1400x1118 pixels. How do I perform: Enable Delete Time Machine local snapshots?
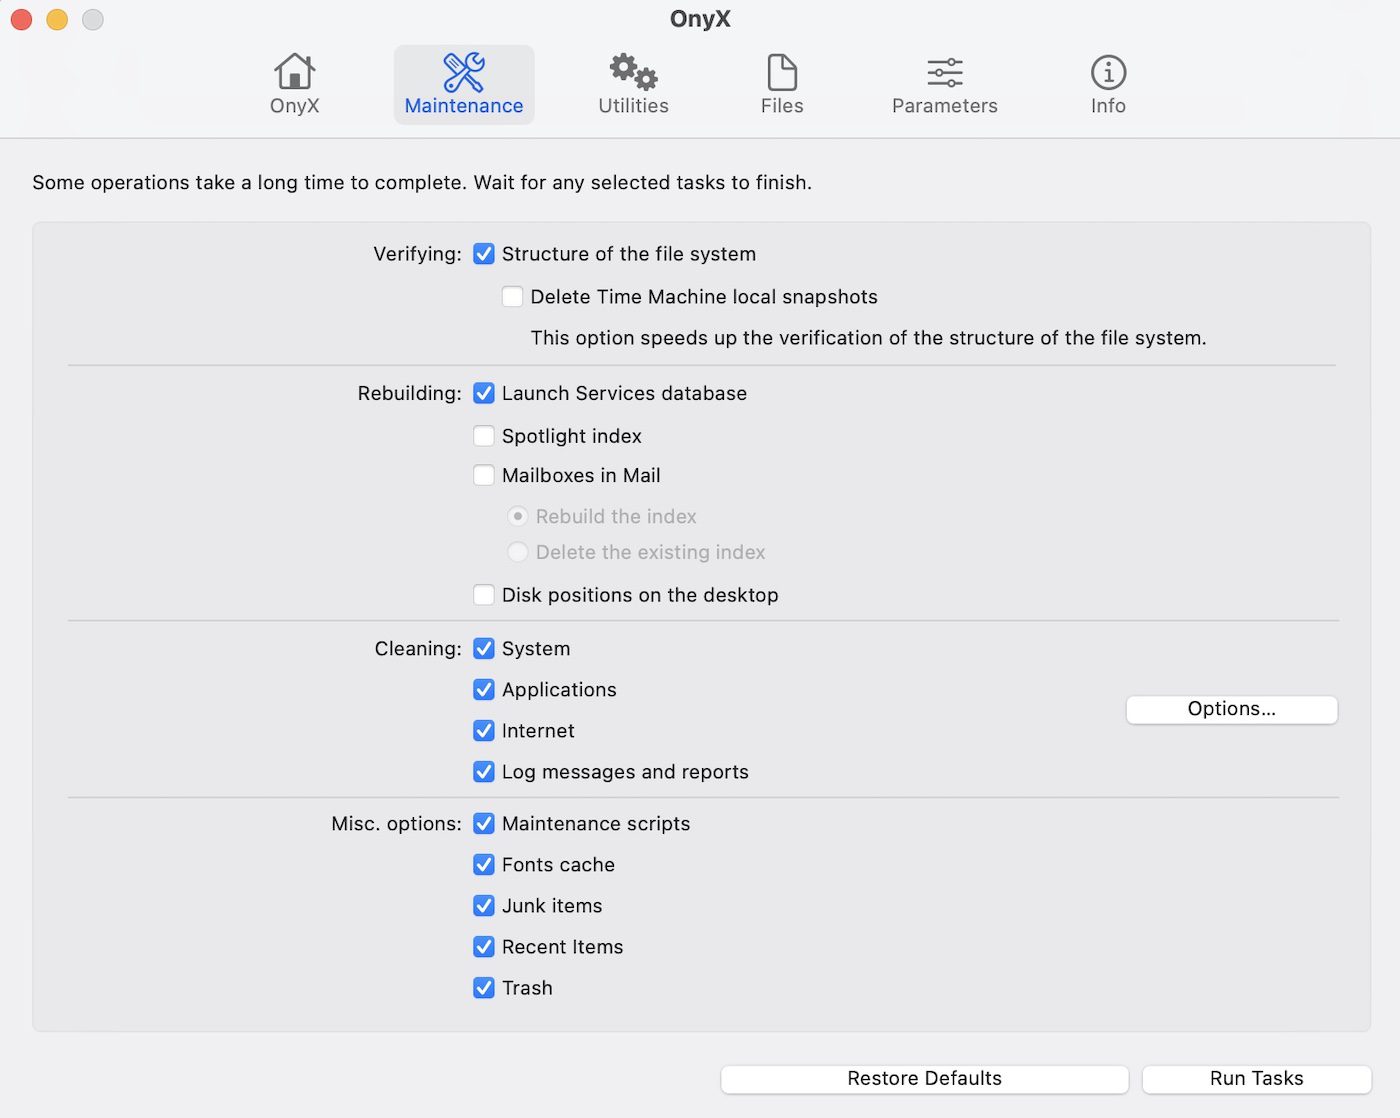512,297
